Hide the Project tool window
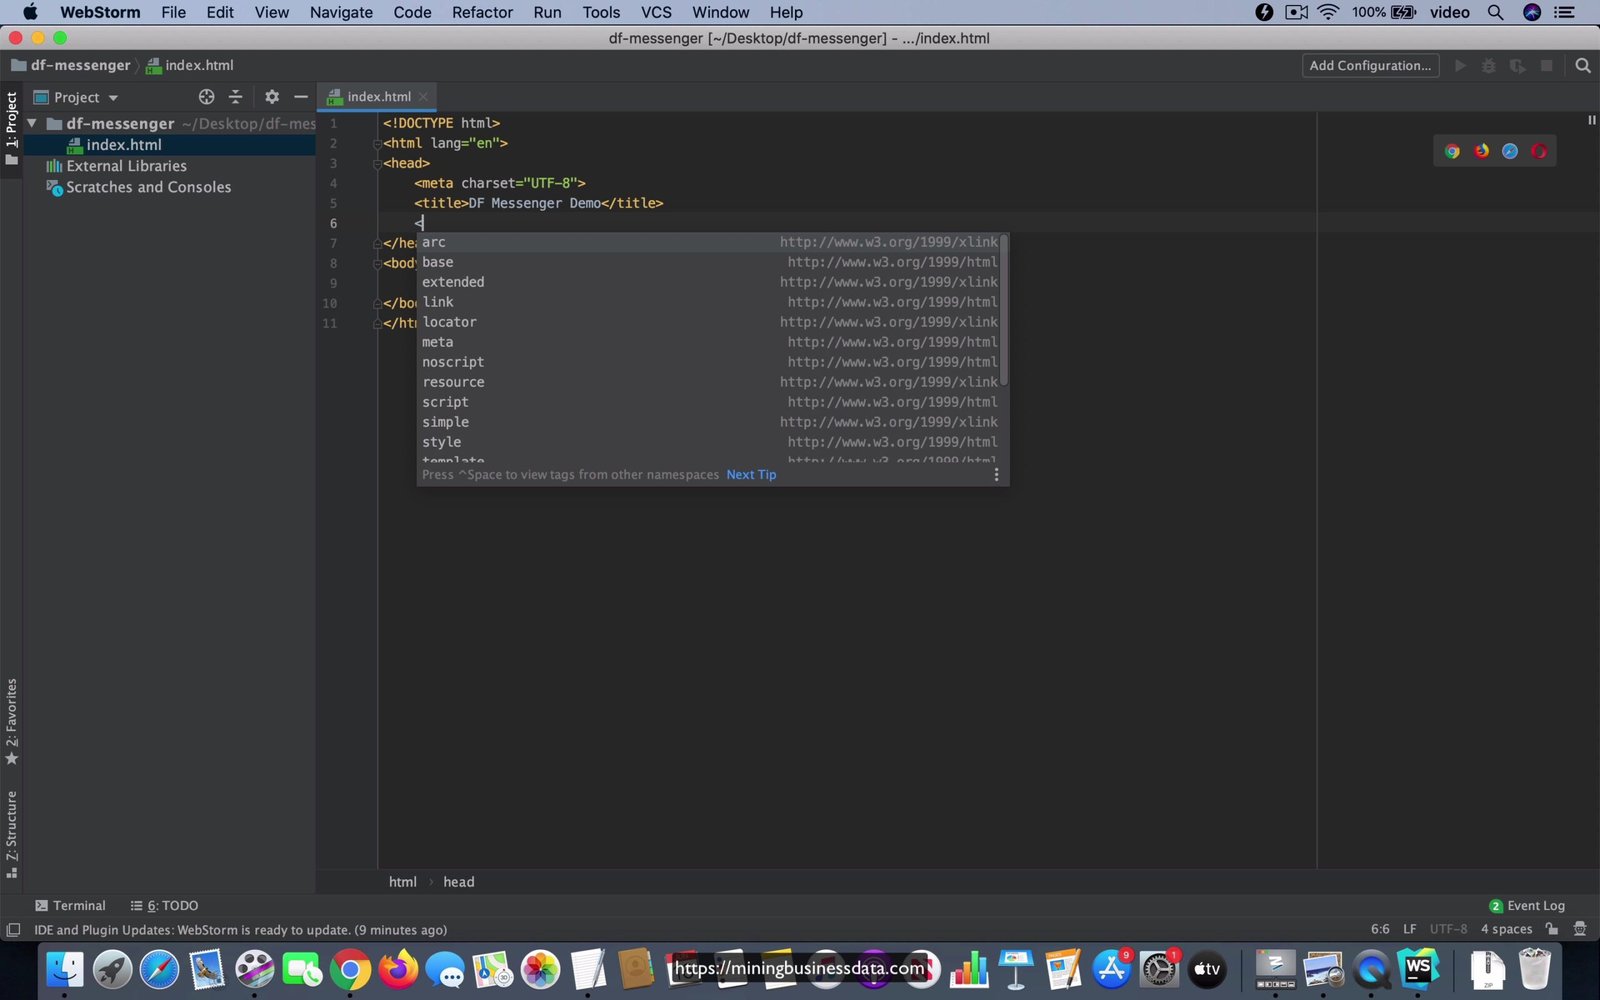1600x1000 pixels. coord(300,97)
